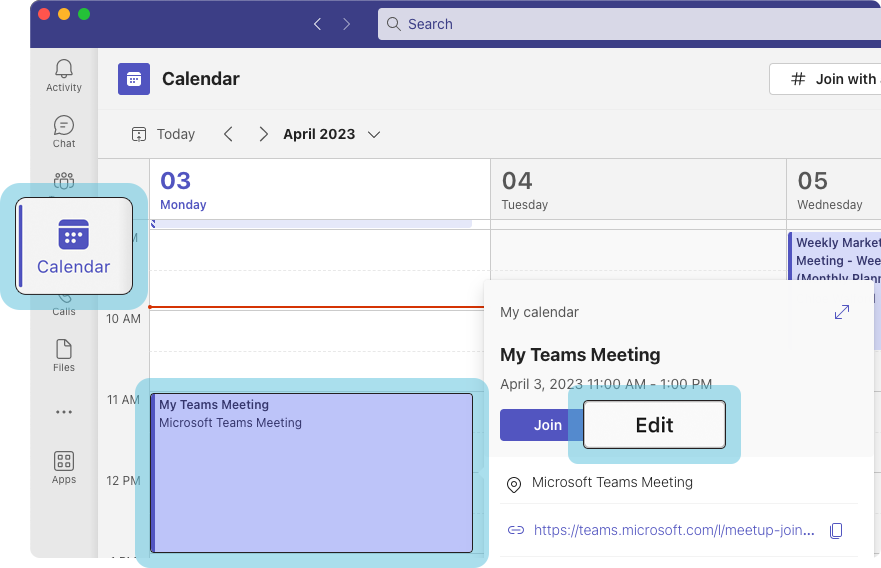Viewport: 881px width, 568px height.
Task: Show more apps ellipsis in sidebar
Action: coord(63,412)
